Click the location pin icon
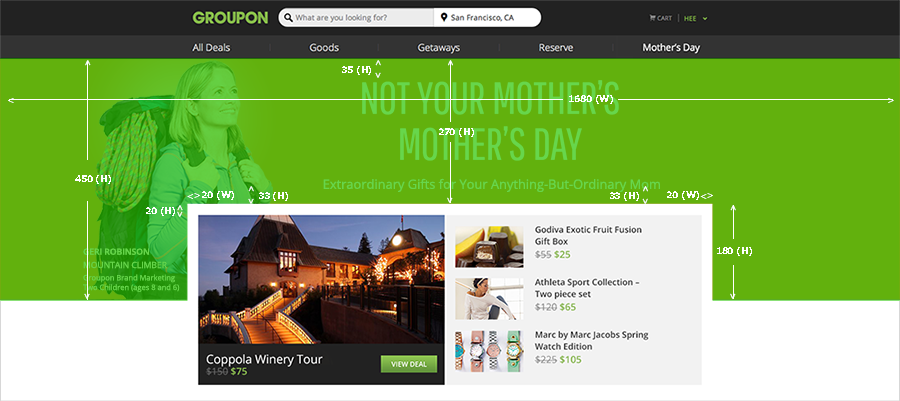 [x=444, y=18]
